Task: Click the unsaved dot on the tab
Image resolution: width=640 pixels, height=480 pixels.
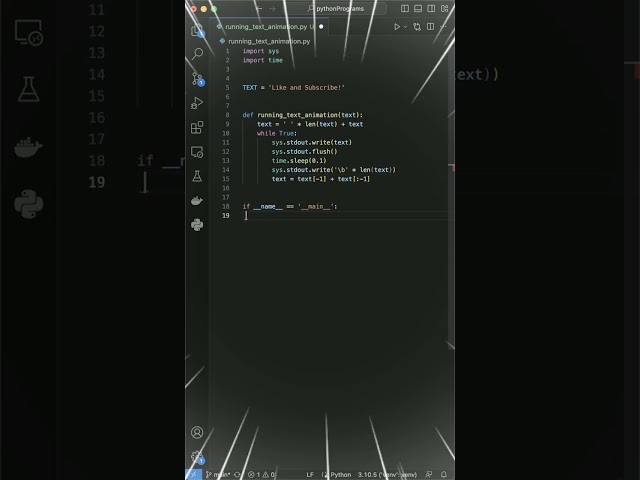Action: (321, 27)
